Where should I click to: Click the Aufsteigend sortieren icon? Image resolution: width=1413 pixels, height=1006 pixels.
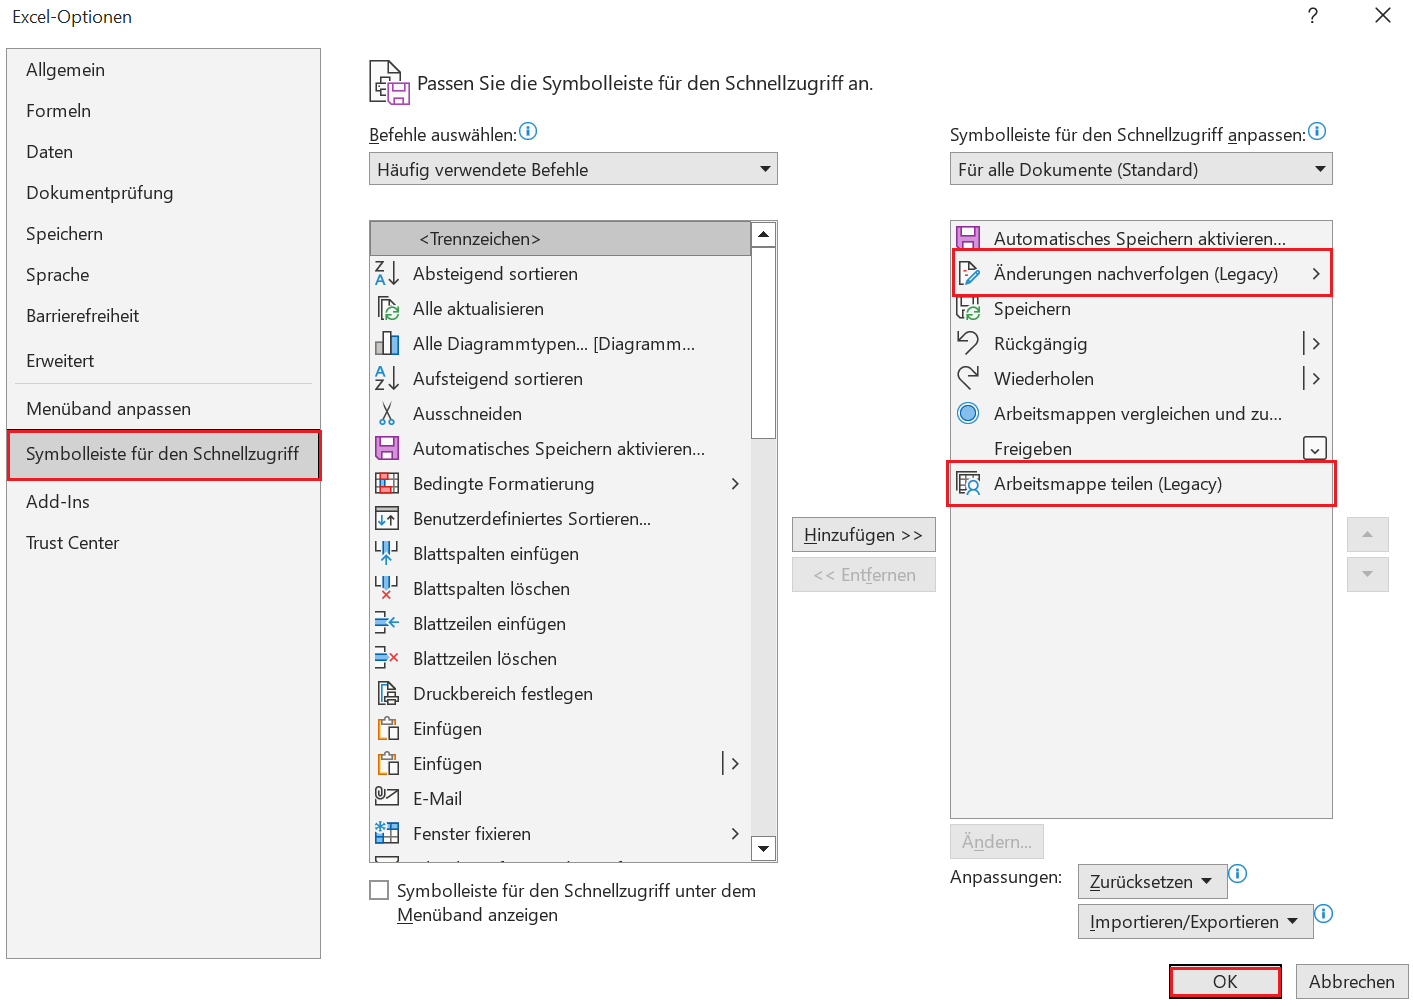click(387, 378)
